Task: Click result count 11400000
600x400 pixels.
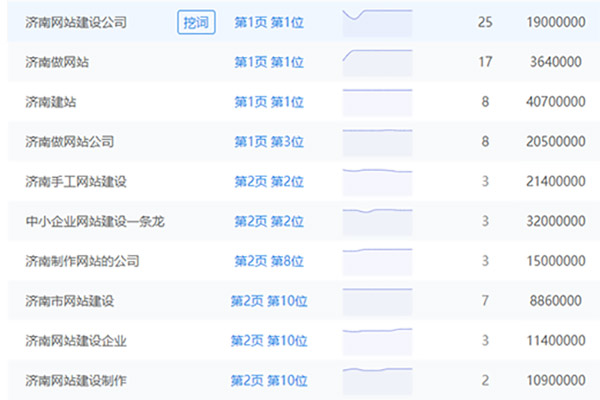Action: (x=556, y=341)
